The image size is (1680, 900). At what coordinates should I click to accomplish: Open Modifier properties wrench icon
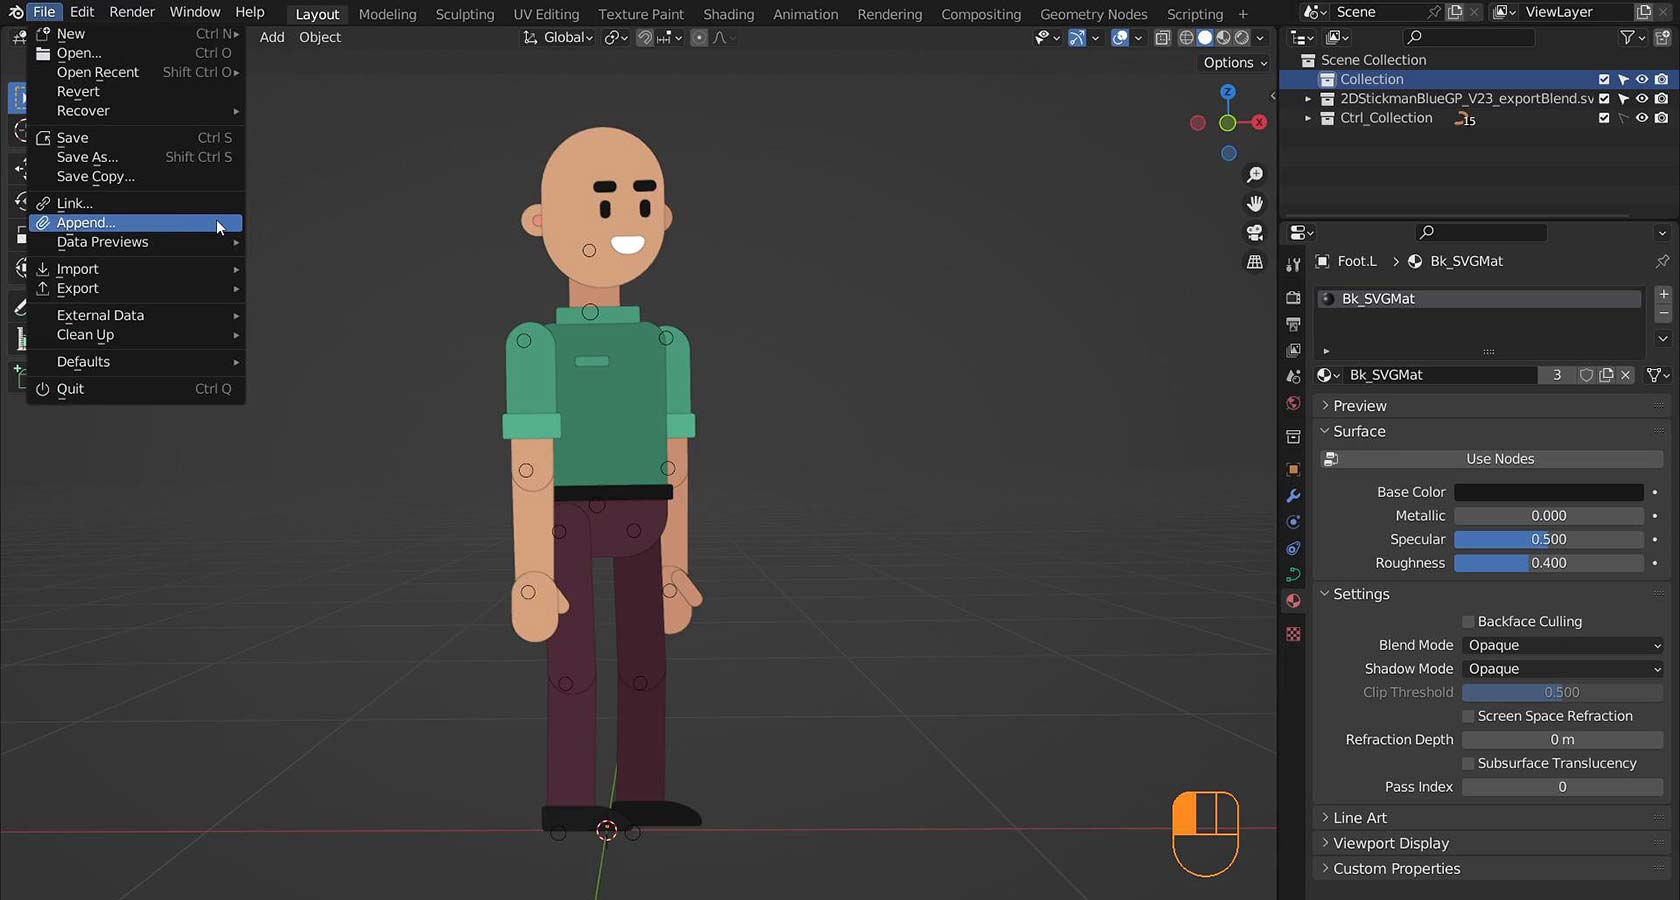click(1293, 496)
